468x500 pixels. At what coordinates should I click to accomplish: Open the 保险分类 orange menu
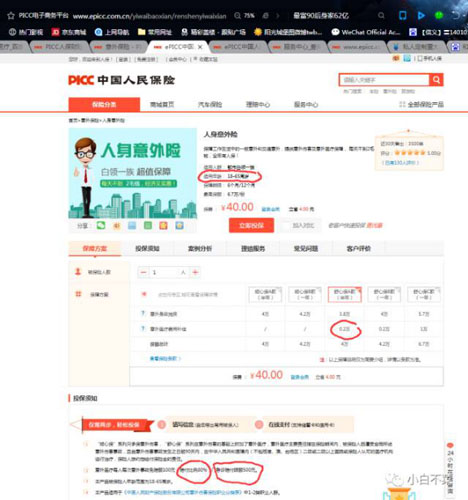coord(104,104)
